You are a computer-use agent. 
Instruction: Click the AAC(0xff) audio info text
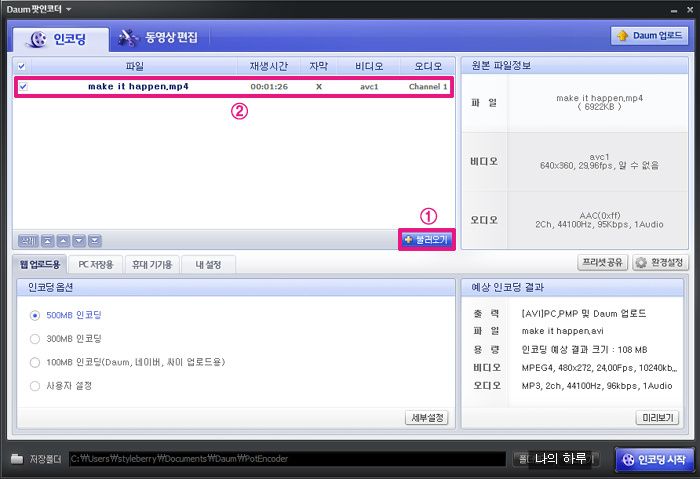click(x=600, y=215)
